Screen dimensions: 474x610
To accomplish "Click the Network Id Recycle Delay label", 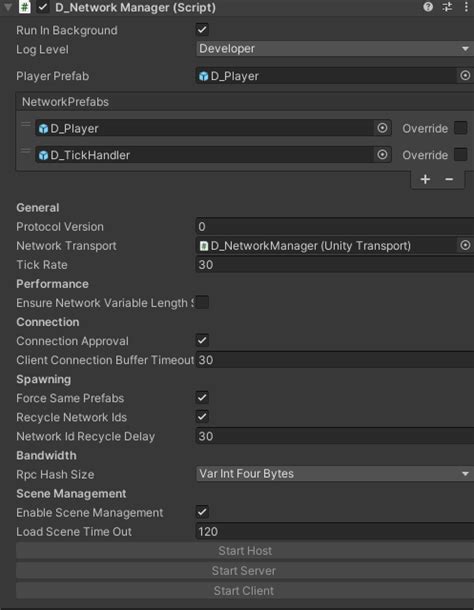I will click(86, 436).
